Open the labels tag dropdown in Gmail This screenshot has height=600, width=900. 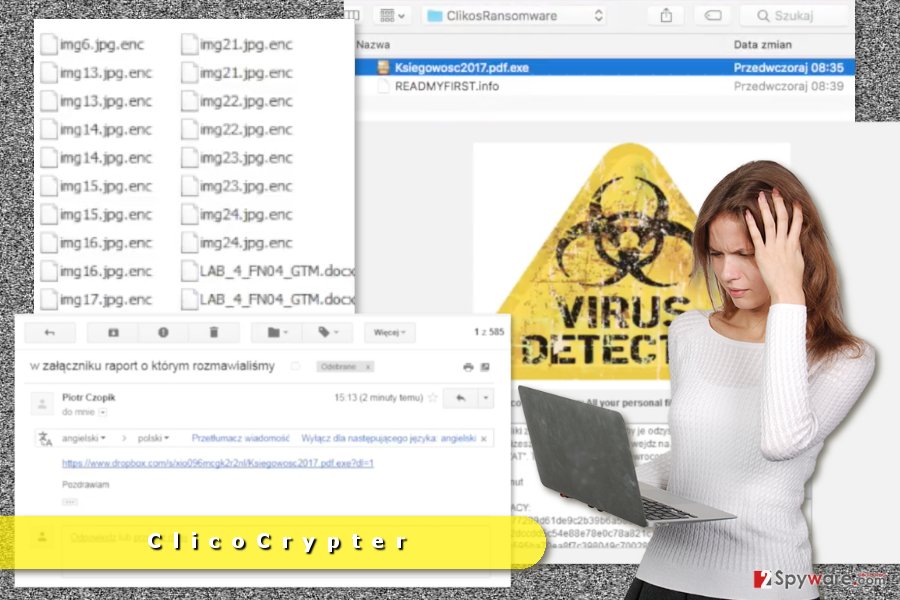(x=328, y=332)
